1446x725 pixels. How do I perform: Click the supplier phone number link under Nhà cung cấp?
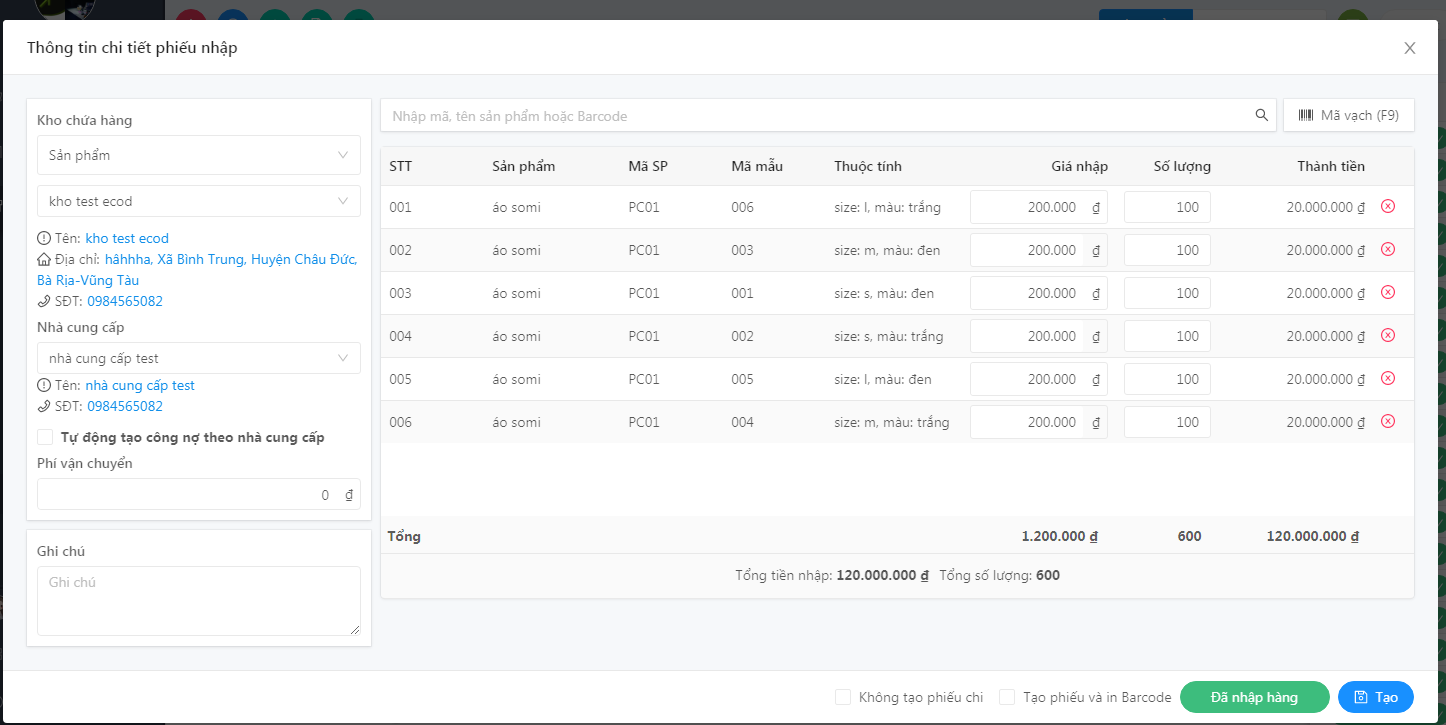(x=125, y=407)
